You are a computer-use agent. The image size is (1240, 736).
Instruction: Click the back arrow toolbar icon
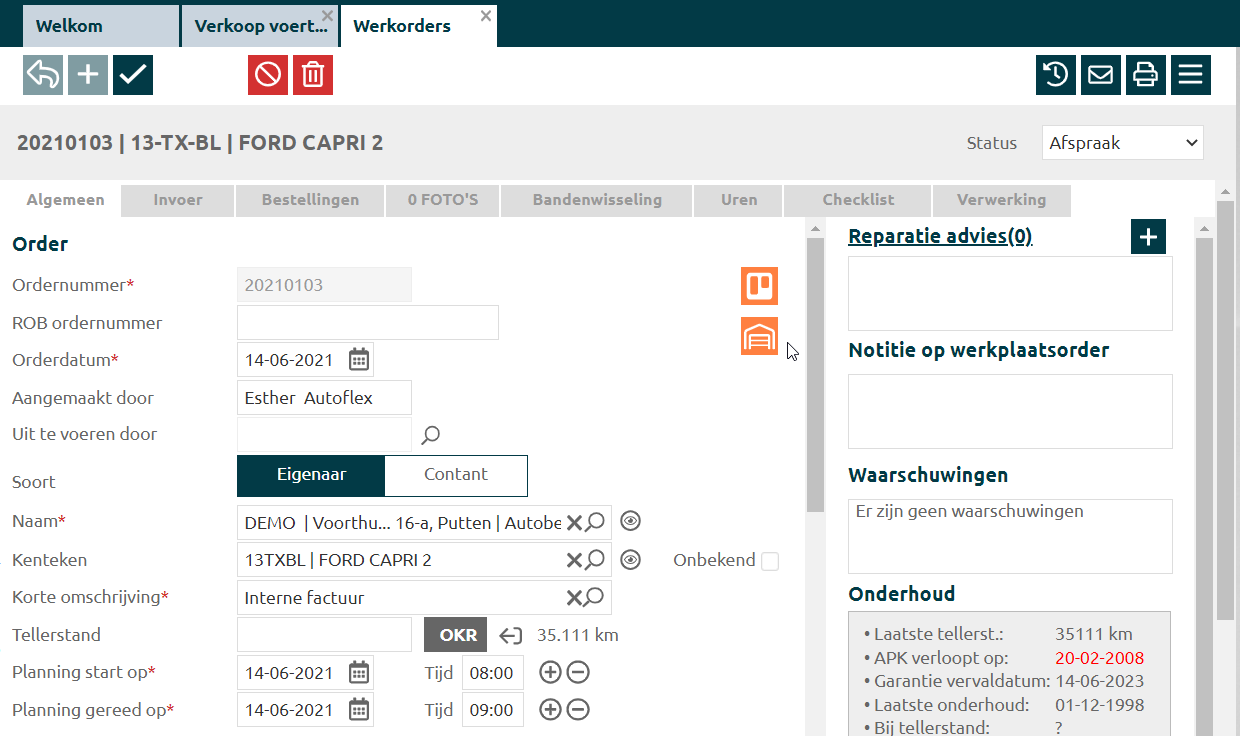[x=42, y=75]
